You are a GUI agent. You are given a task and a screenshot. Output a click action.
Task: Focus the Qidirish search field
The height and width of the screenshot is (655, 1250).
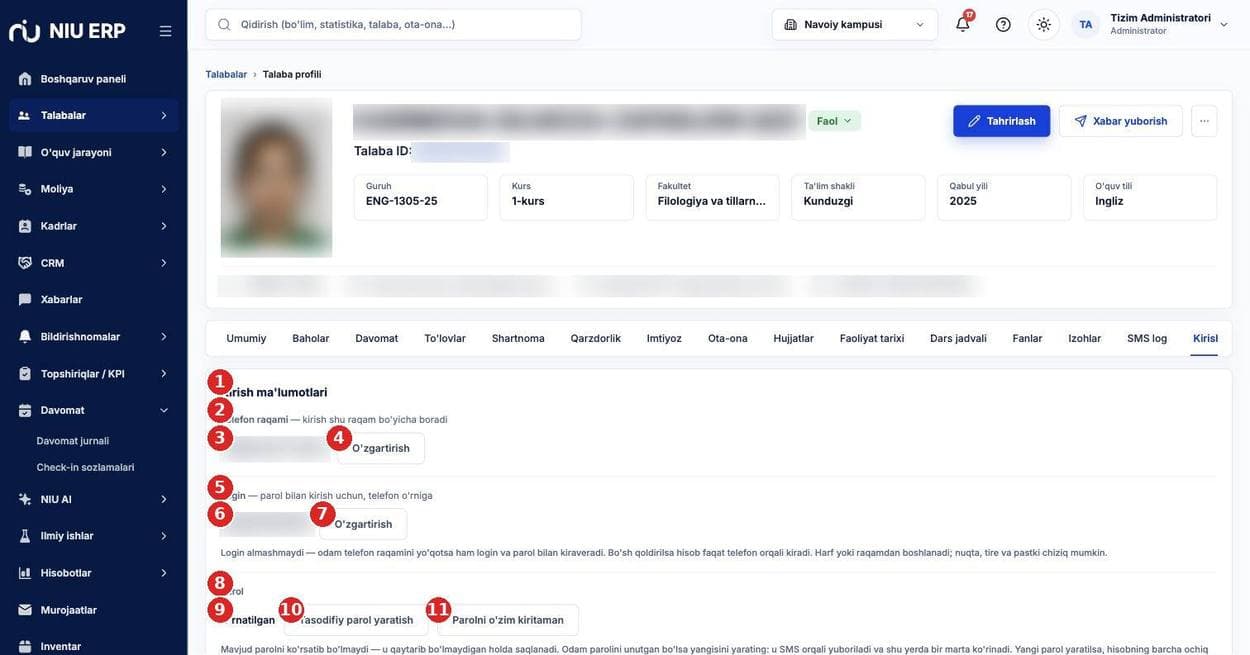tap(394, 24)
